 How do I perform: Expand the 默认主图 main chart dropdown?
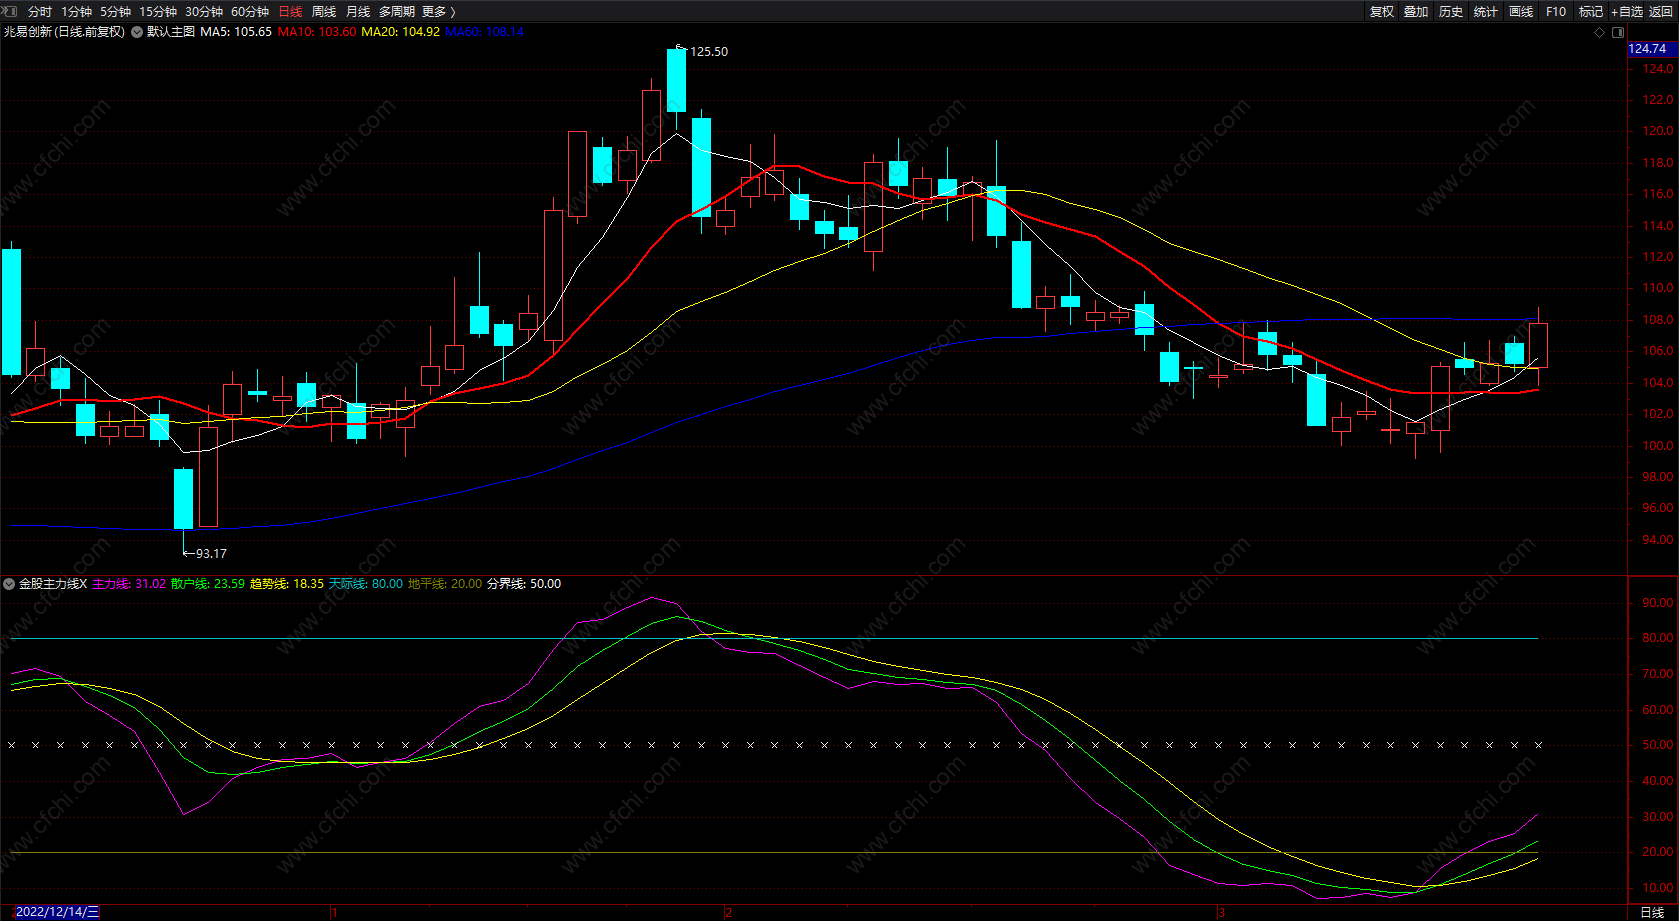(137, 32)
